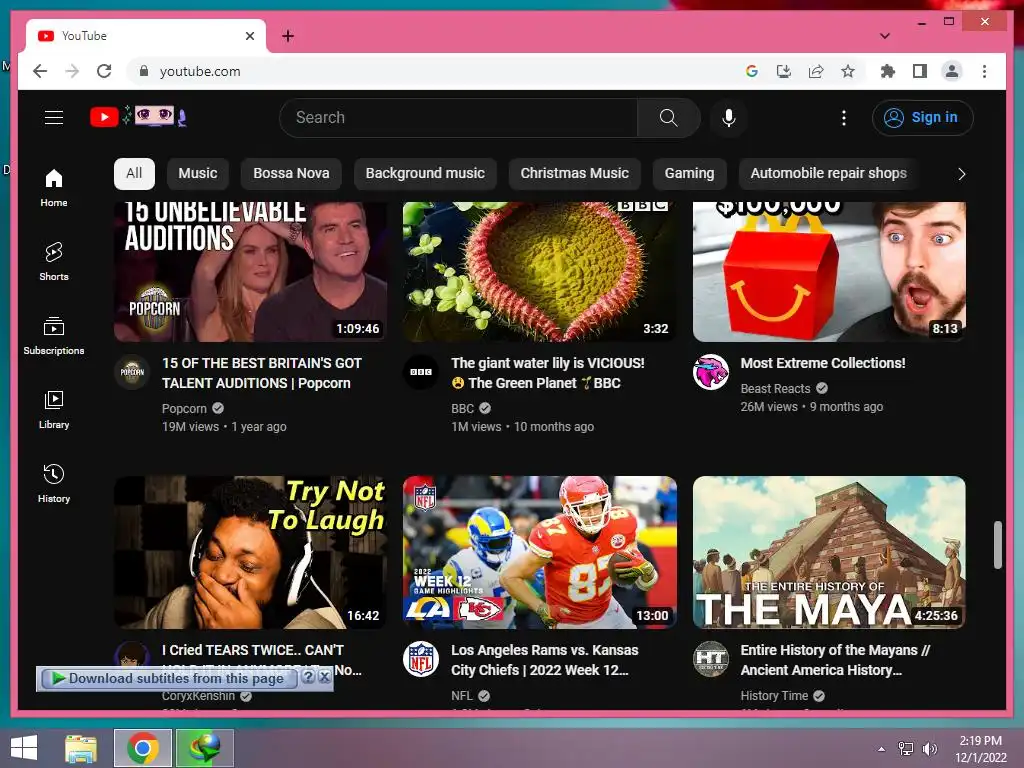
Task: Bookmark this tab with star
Action: tap(848, 71)
